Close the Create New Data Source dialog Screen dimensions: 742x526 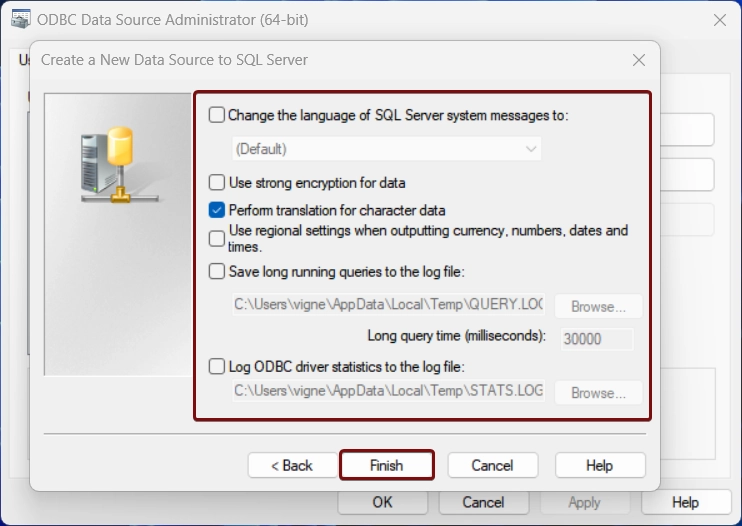pyautogui.click(x=639, y=60)
